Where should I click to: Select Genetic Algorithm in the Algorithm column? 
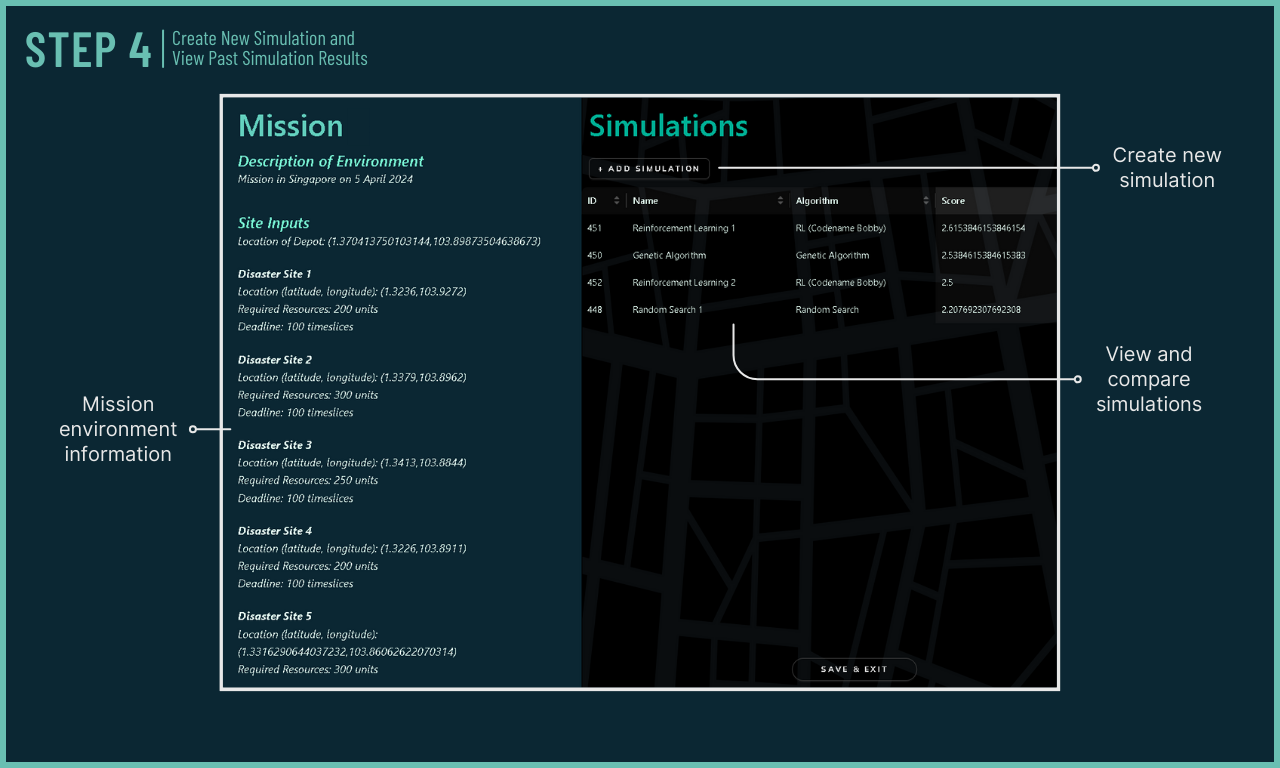832,255
